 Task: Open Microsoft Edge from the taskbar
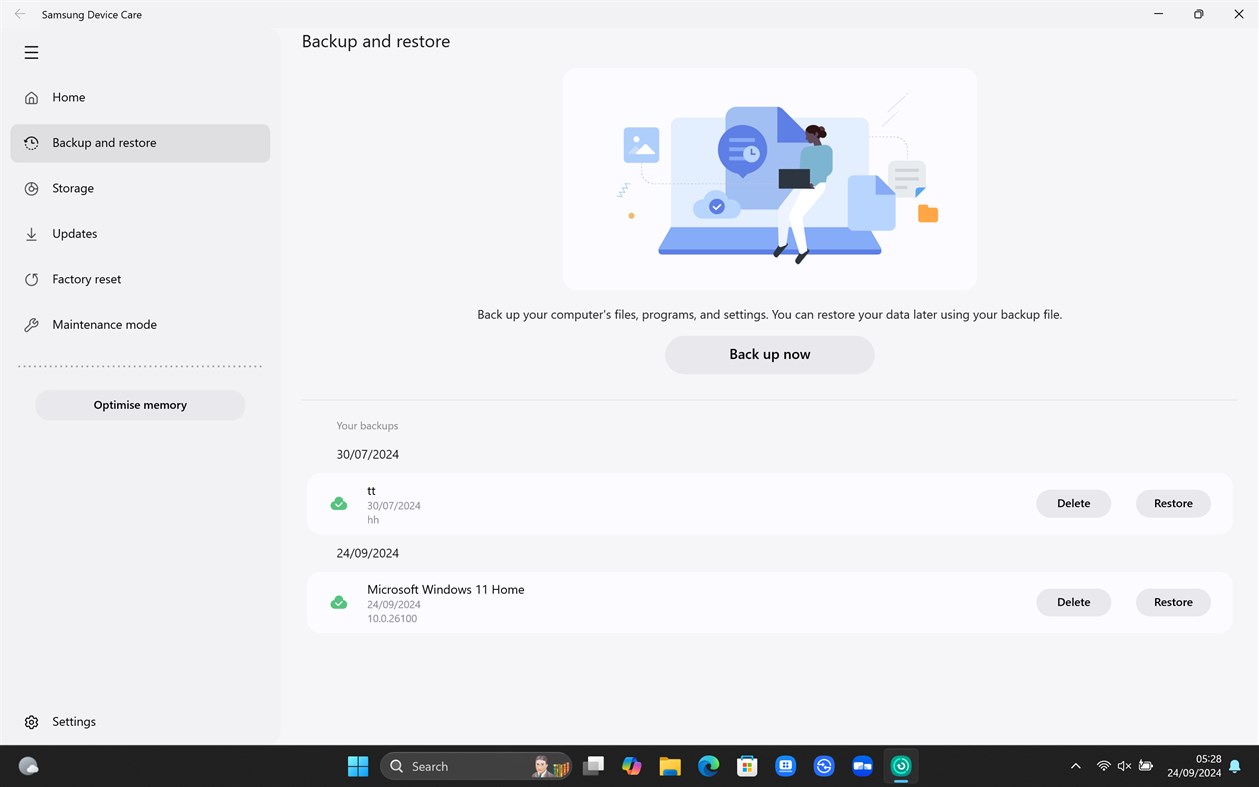coord(708,765)
